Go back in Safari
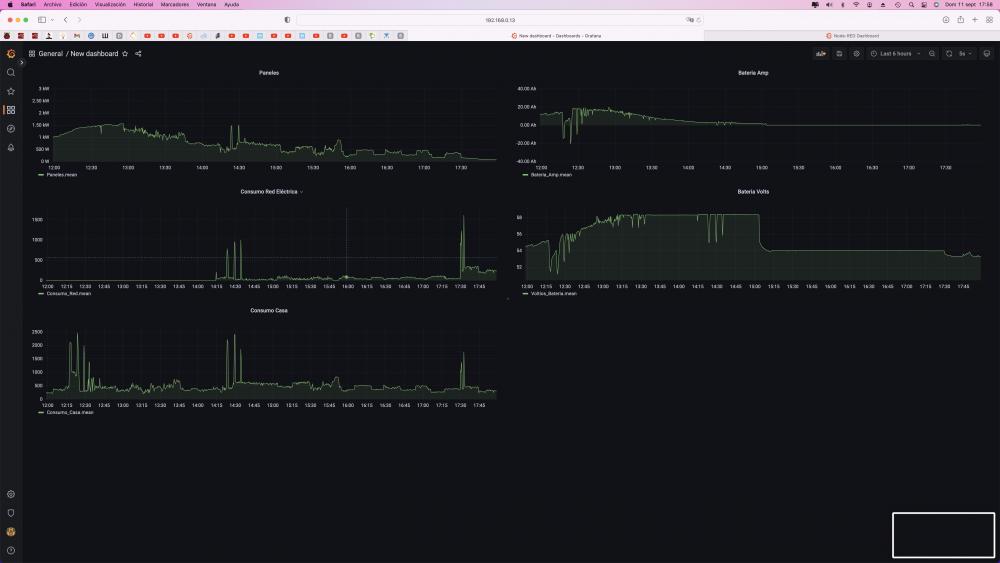The image size is (1000, 563). 66,20
